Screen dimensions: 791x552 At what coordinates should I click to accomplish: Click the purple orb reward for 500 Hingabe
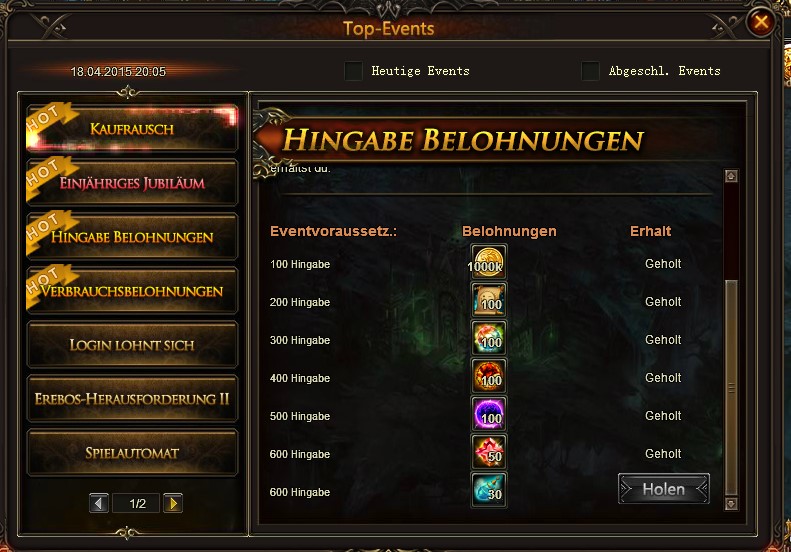coord(488,414)
